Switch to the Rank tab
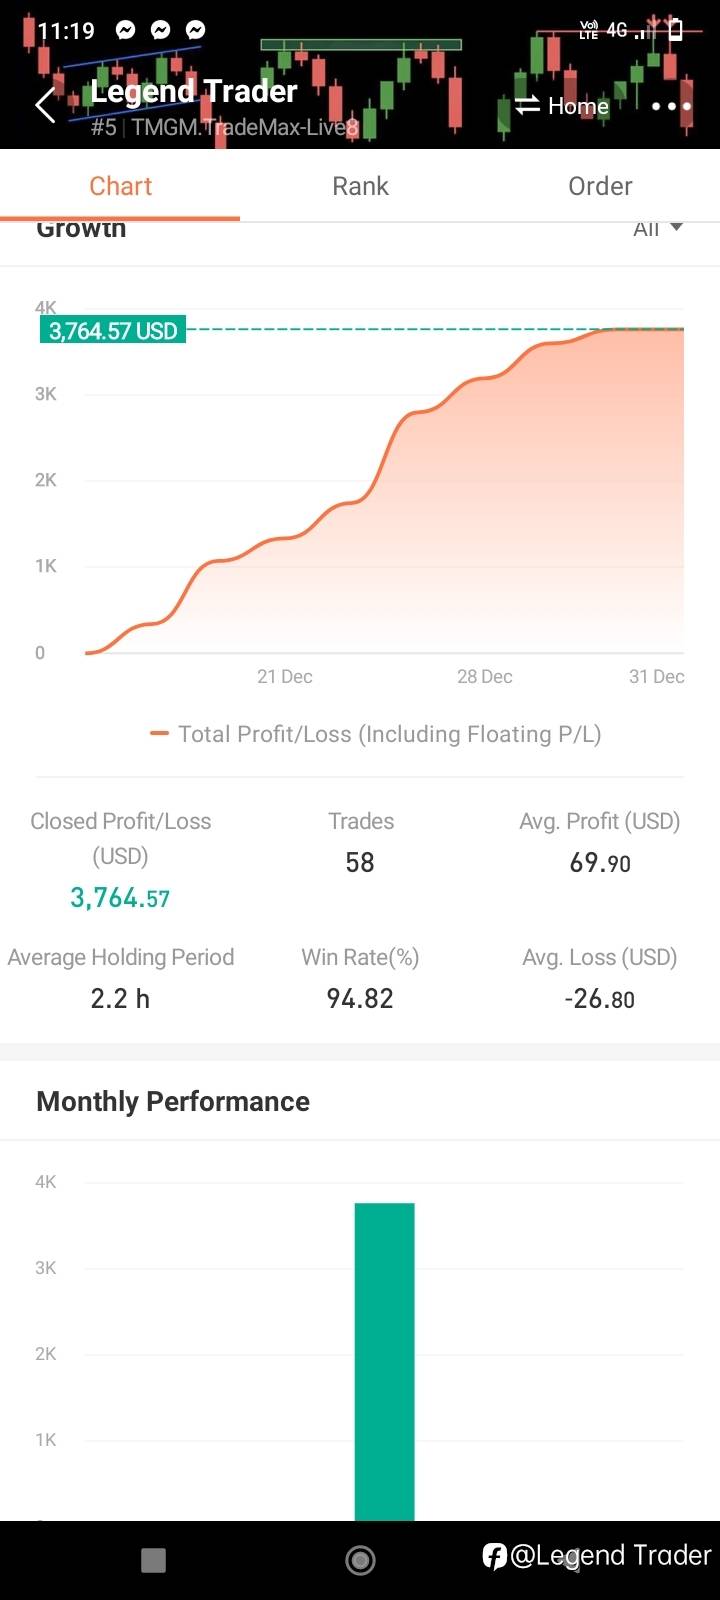The width and height of the screenshot is (720, 1600). point(360,186)
